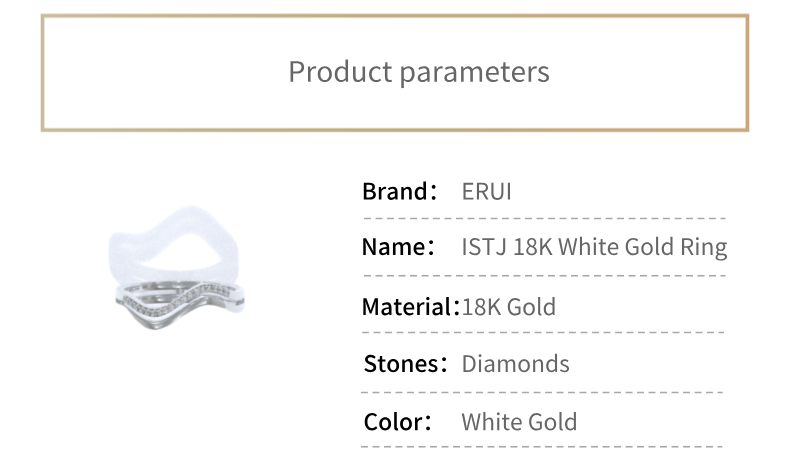
Task: Click the dashed divider below the Stones row
Action: coord(542,392)
